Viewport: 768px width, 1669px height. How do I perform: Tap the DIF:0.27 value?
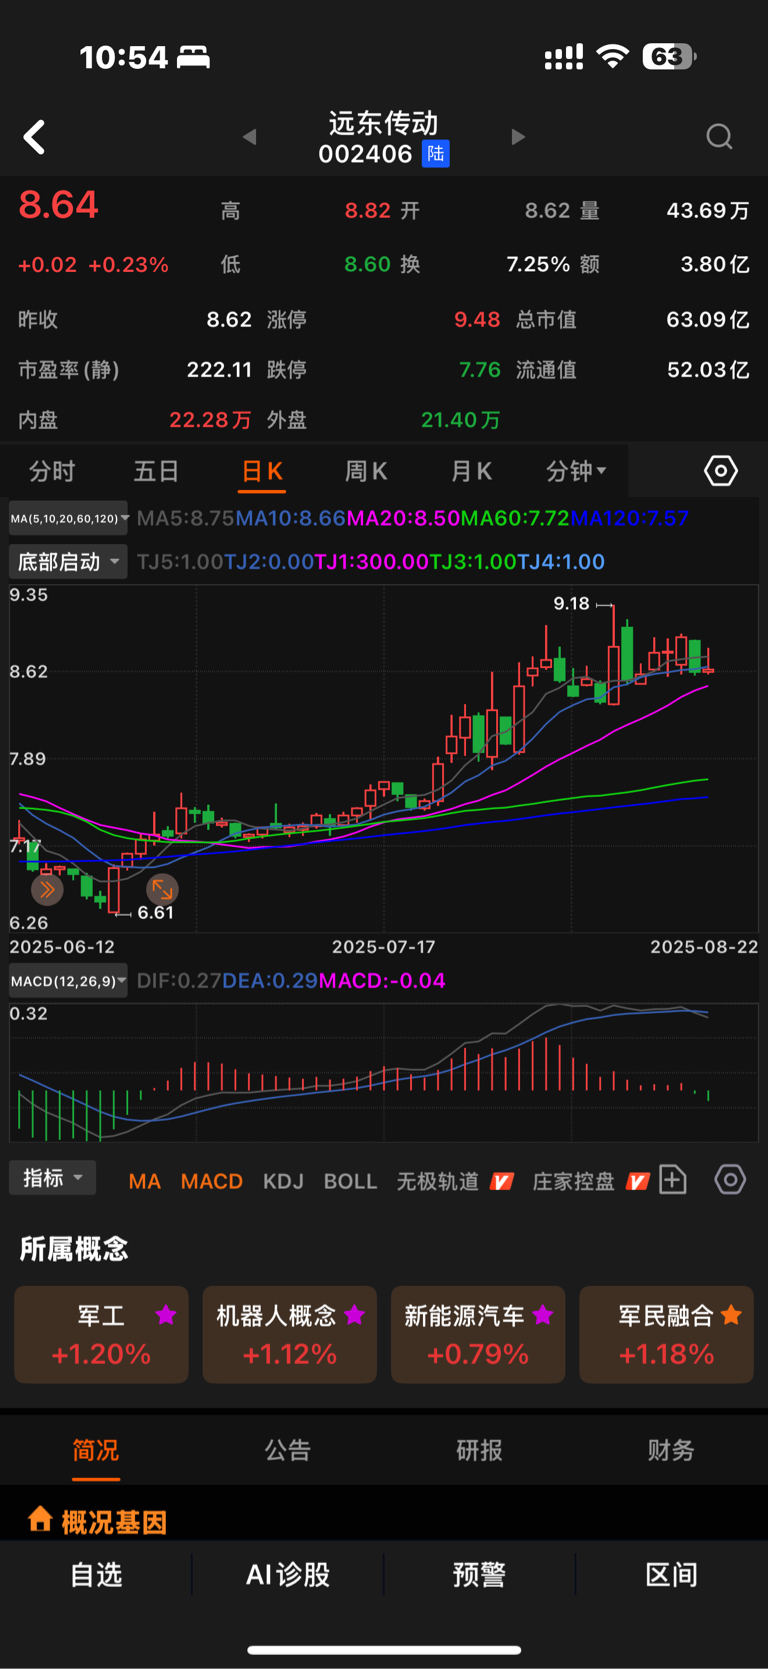pos(179,980)
